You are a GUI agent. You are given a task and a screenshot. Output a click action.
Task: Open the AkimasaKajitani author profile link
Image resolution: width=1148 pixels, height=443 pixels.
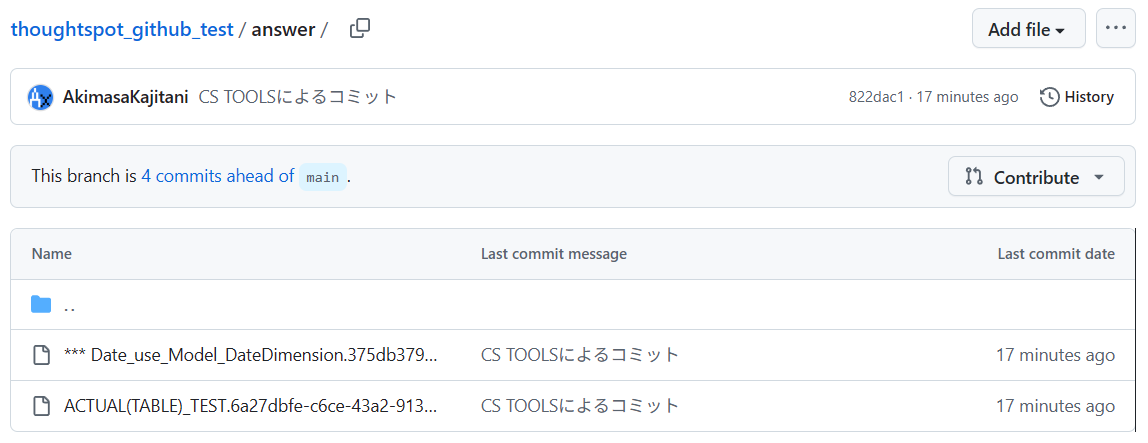click(125, 97)
